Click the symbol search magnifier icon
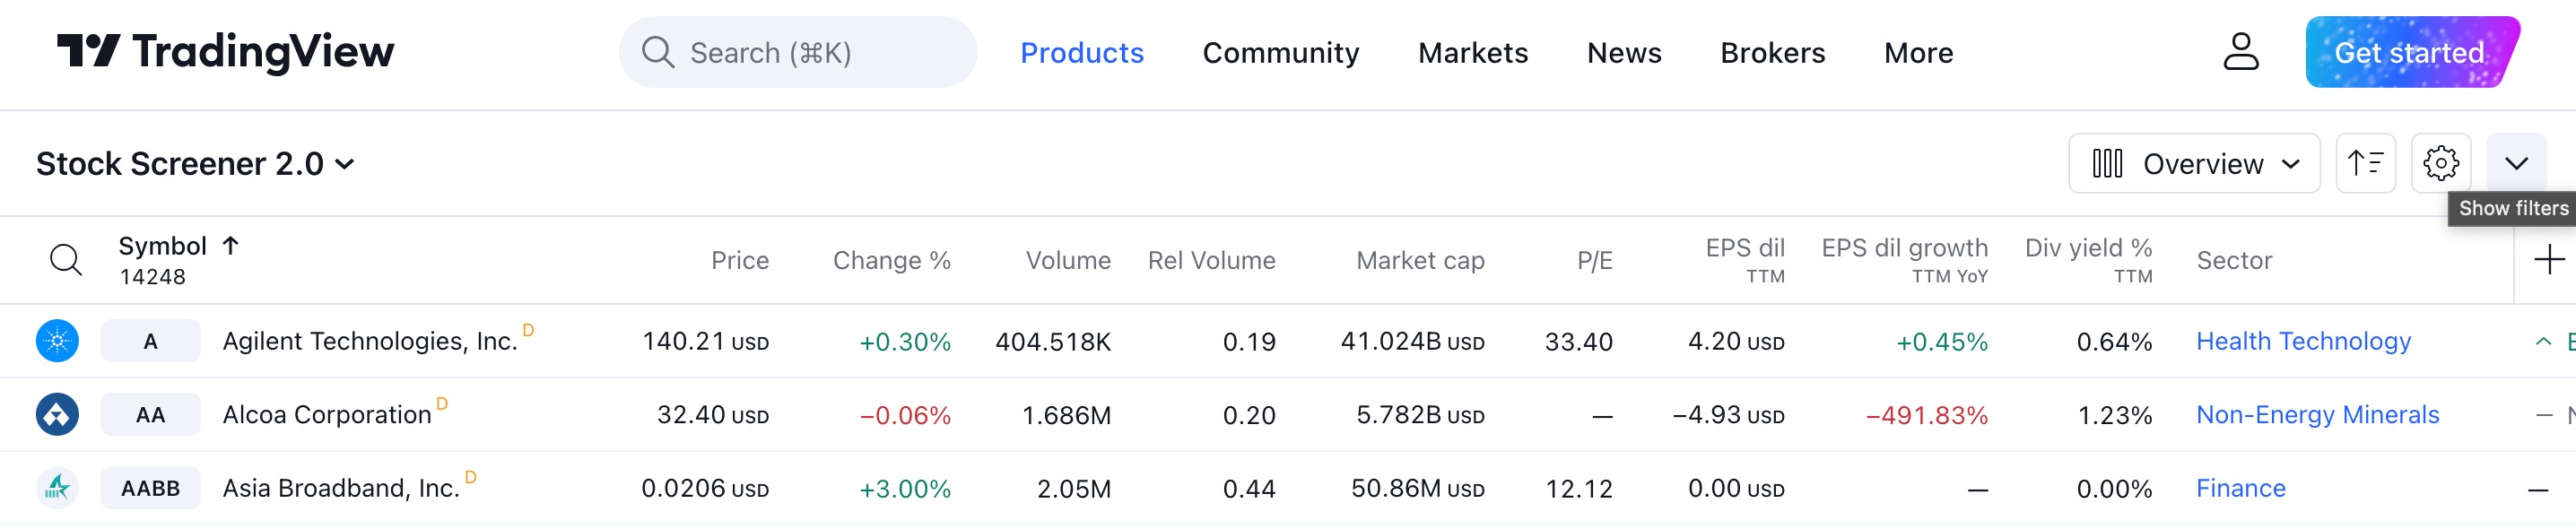 [x=66, y=260]
